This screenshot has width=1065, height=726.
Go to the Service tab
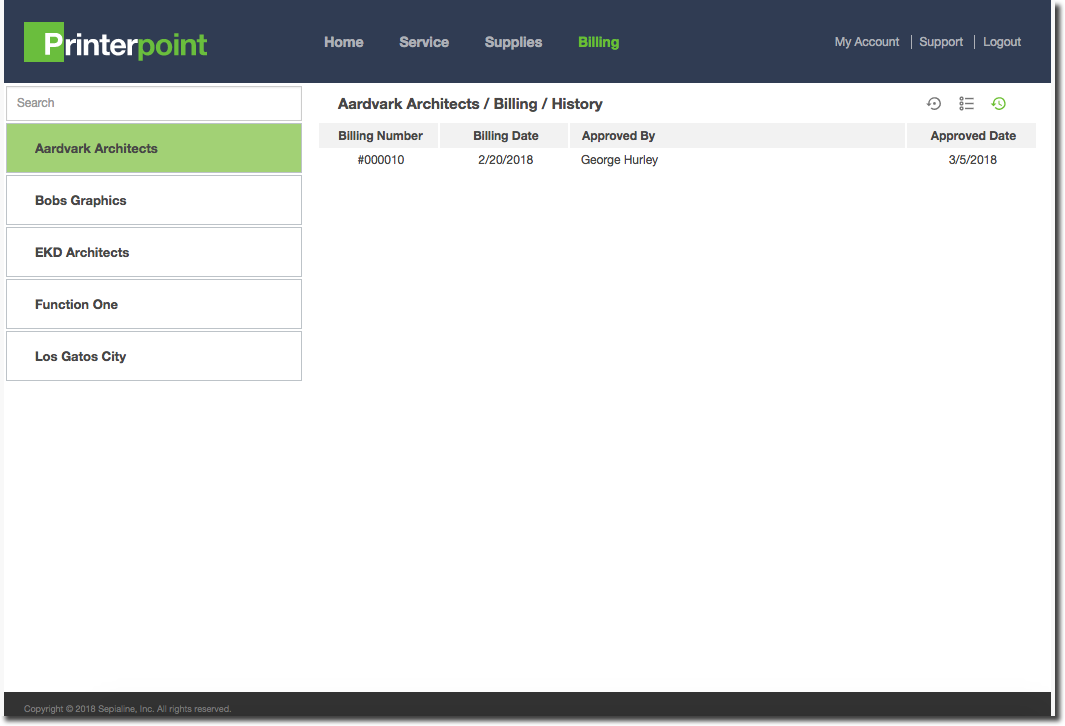pyautogui.click(x=424, y=42)
